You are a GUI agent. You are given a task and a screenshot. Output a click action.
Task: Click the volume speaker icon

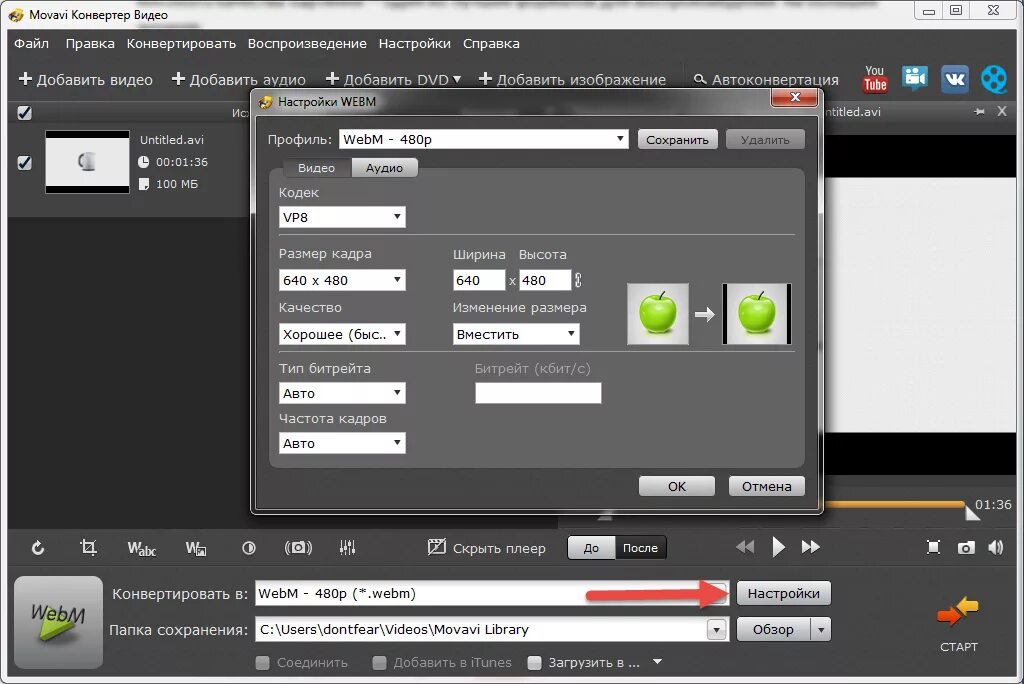coord(996,547)
